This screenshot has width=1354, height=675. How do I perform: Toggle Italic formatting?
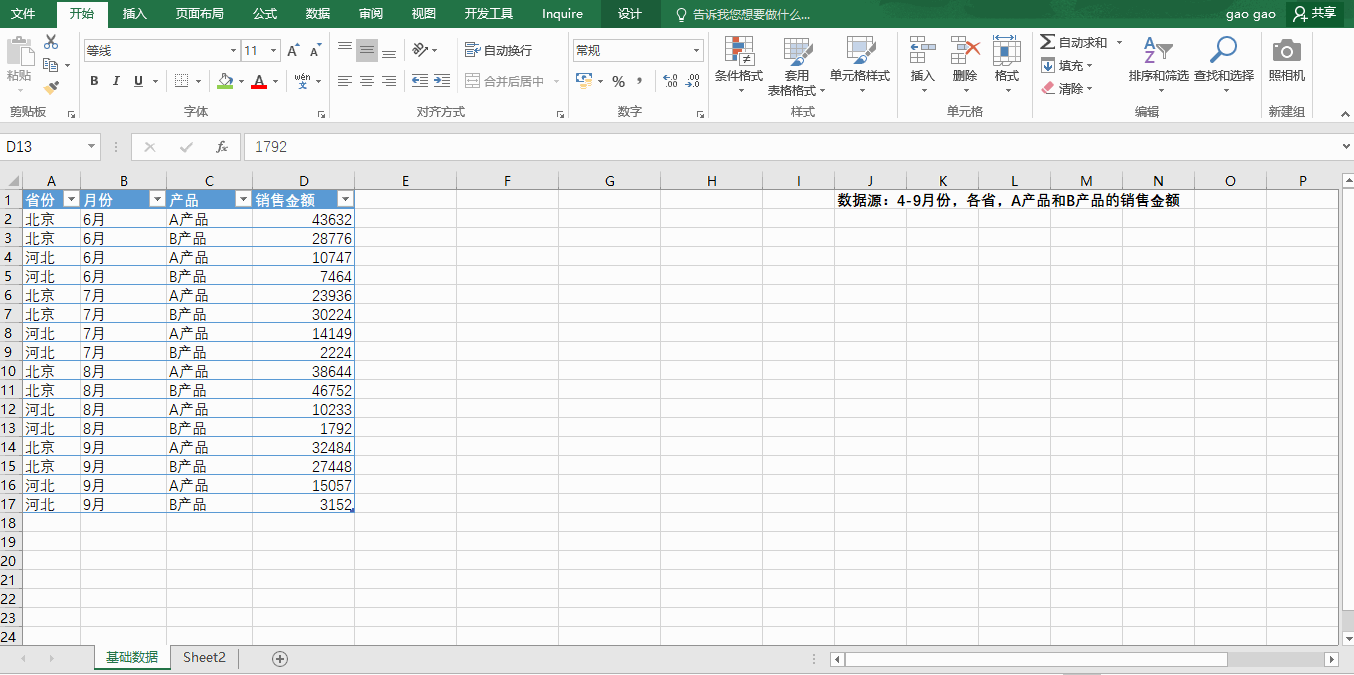pyautogui.click(x=116, y=81)
